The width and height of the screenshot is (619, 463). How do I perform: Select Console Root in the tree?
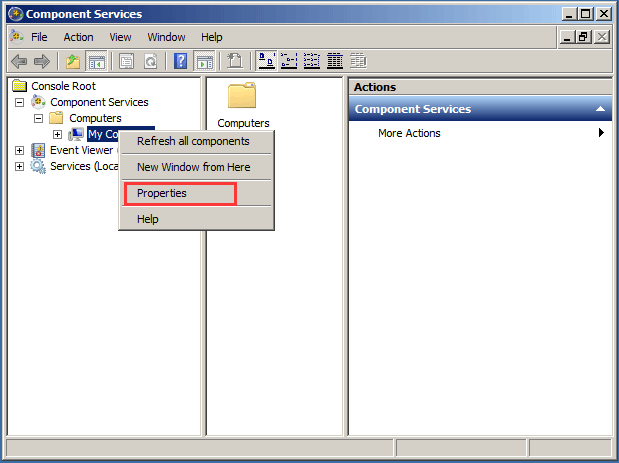click(x=64, y=86)
